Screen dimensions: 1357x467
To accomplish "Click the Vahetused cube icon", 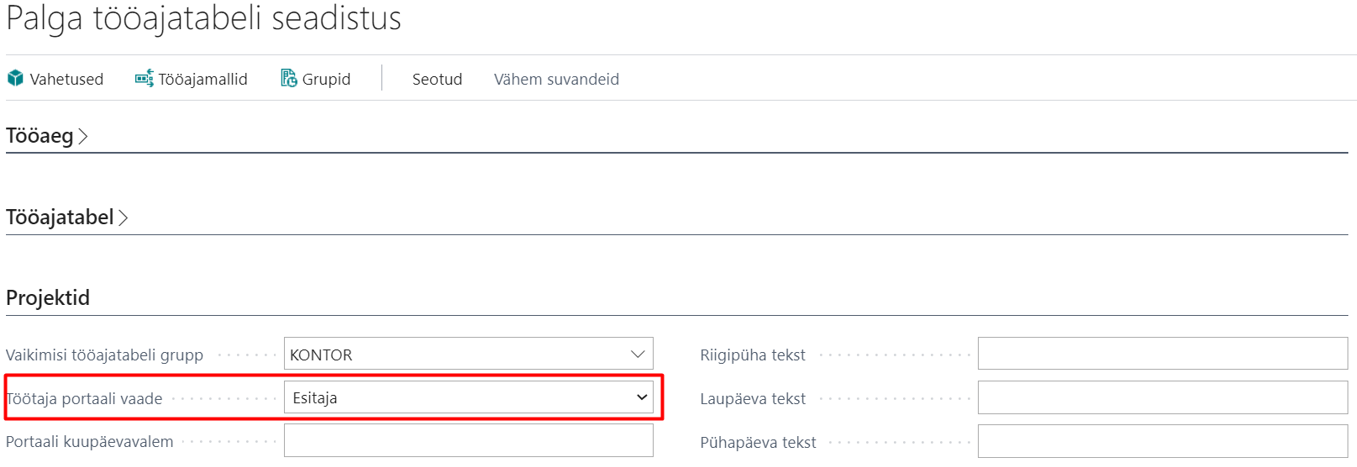I will click(15, 78).
